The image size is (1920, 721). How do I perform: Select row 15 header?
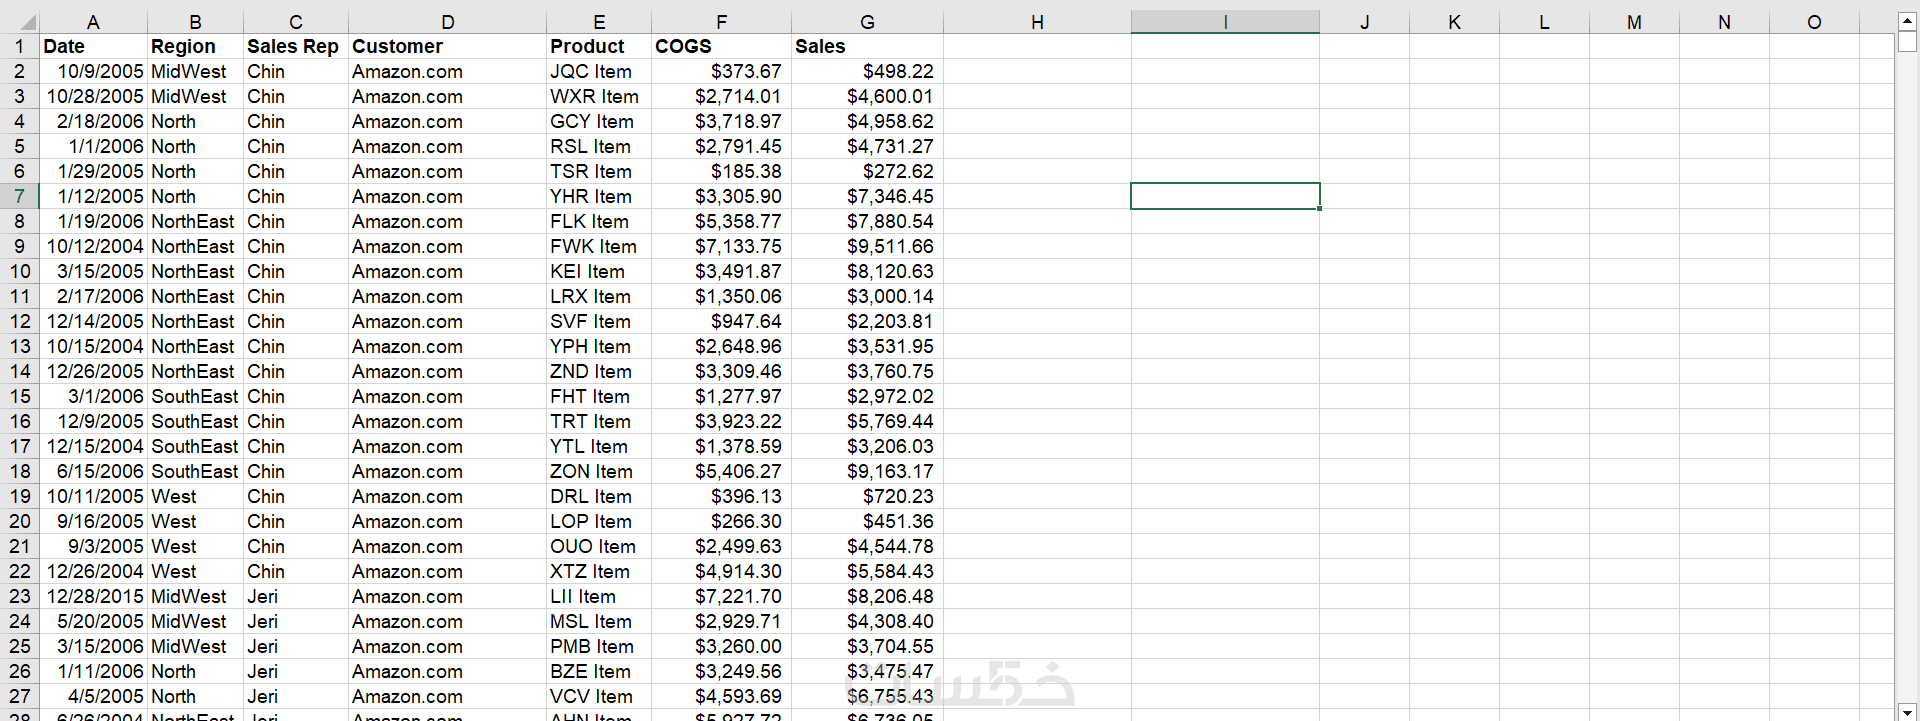(x=19, y=396)
